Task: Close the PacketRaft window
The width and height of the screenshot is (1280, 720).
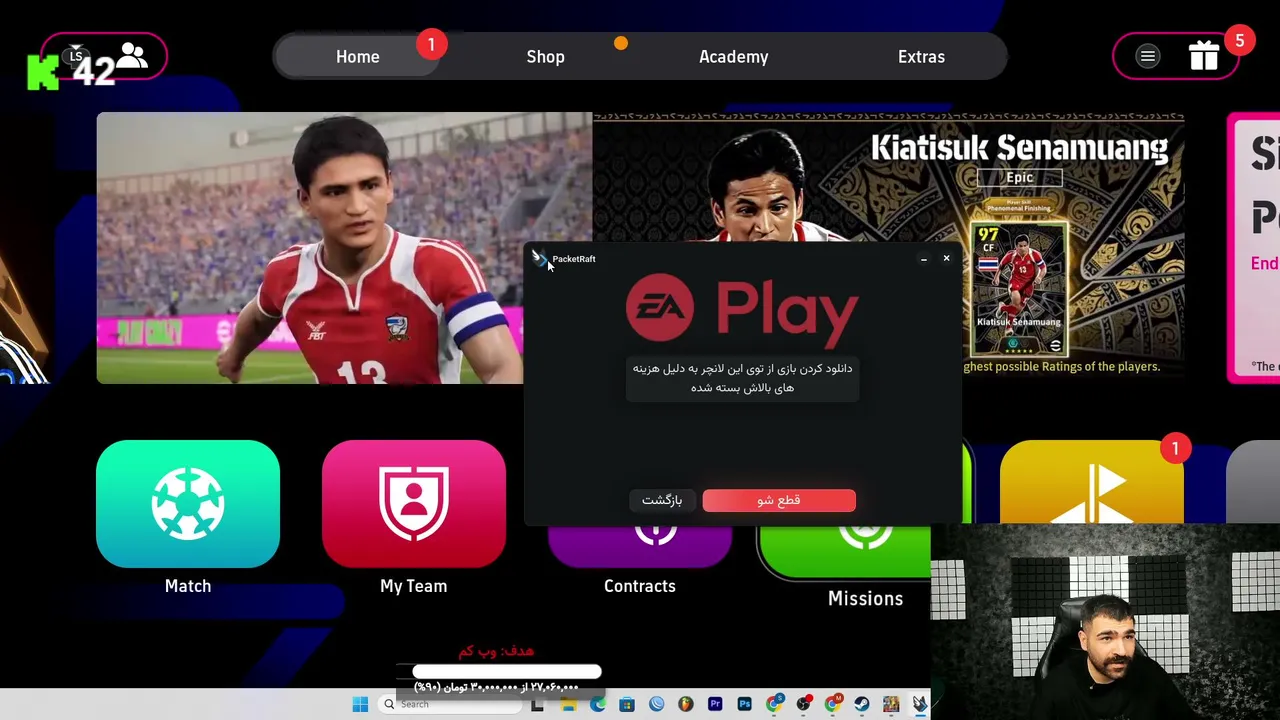Action: coord(946,259)
